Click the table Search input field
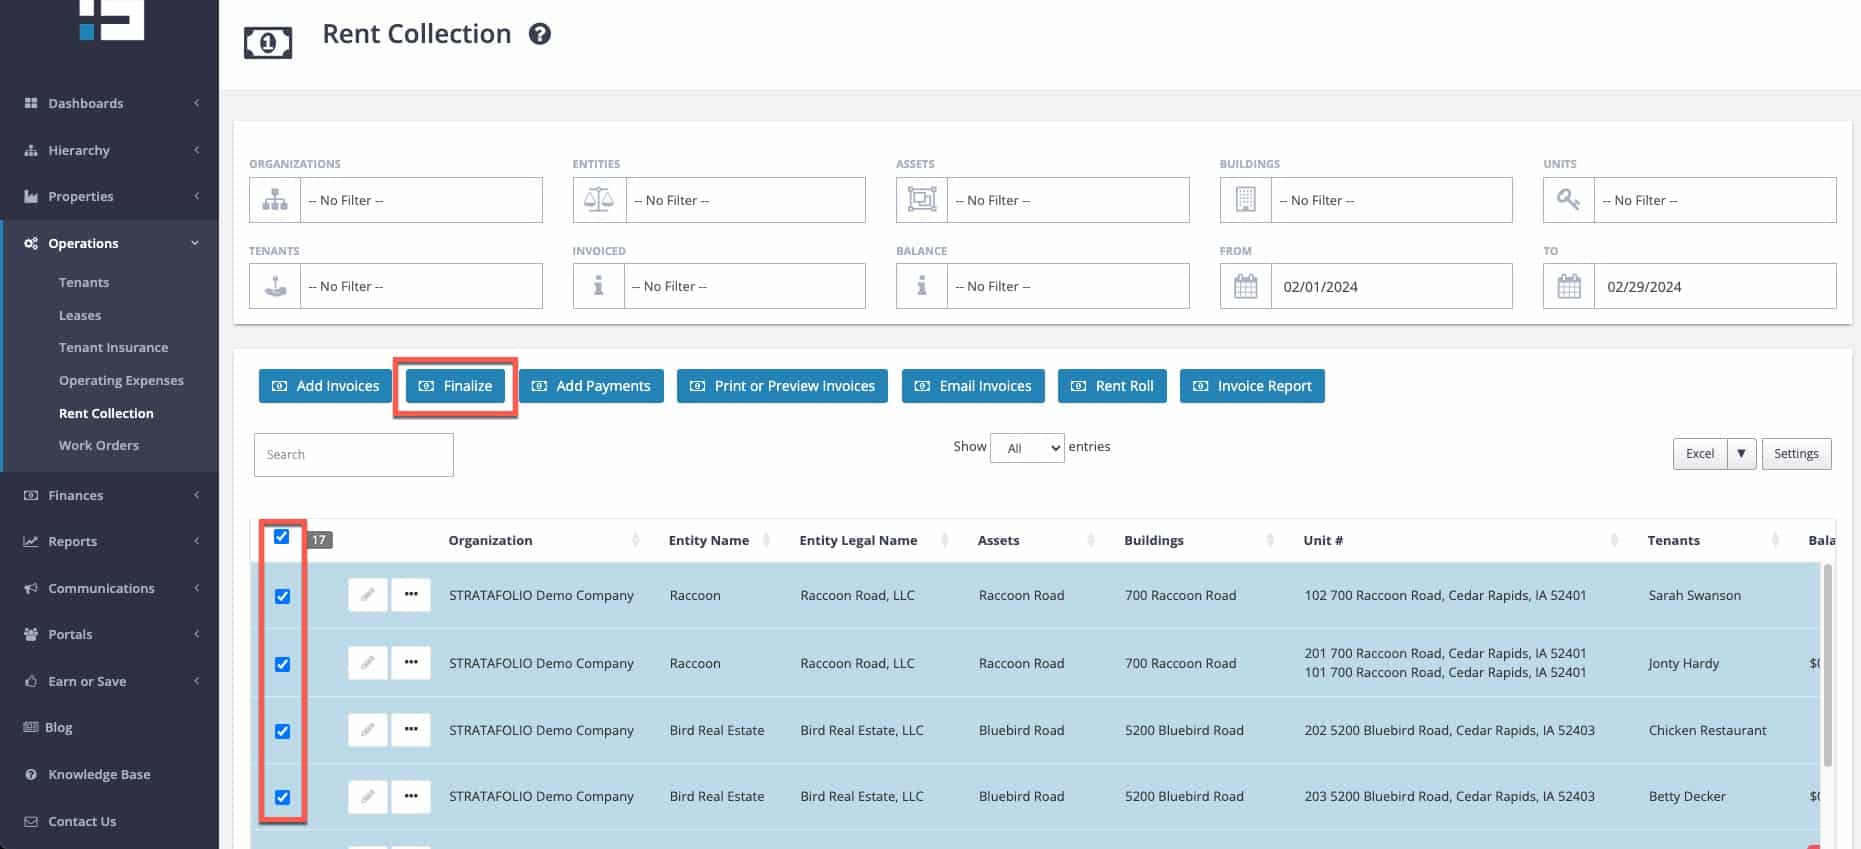This screenshot has height=849, width=1861. coord(354,455)
